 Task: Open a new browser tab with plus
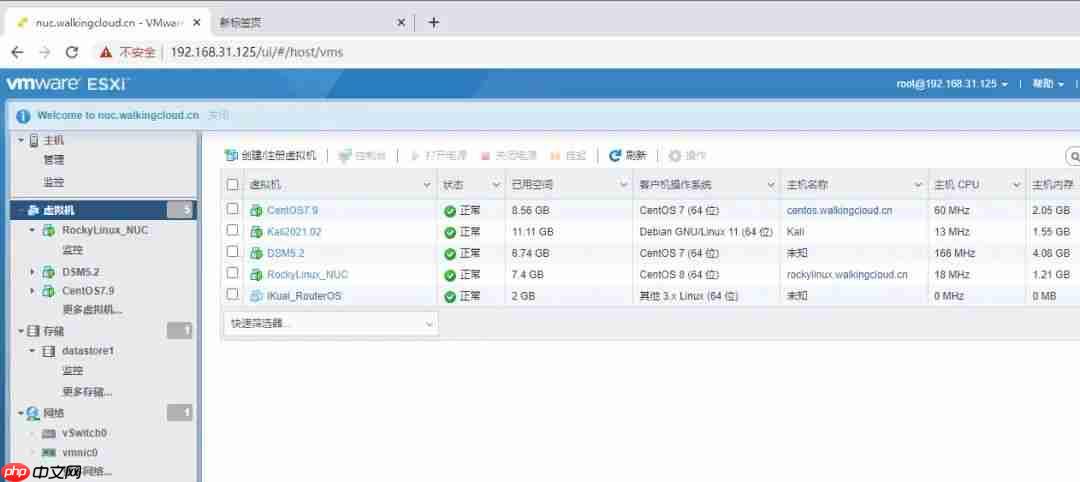click(x=433, y=23)
